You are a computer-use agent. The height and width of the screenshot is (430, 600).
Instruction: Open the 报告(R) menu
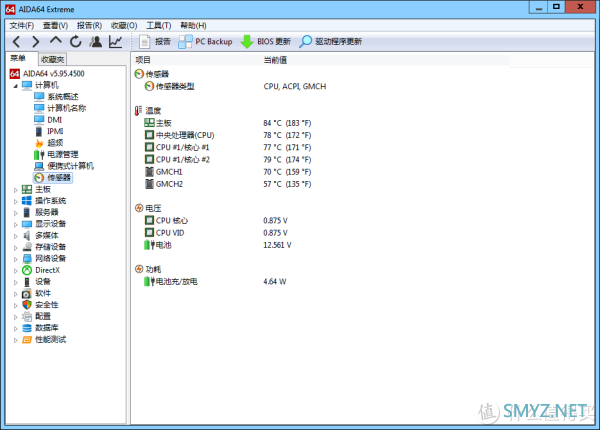coord(89,25)
